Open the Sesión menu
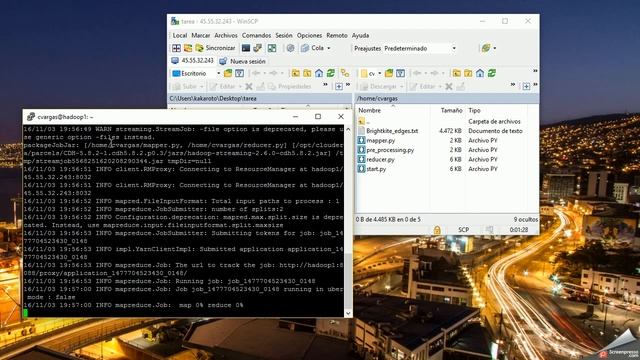 284,36
